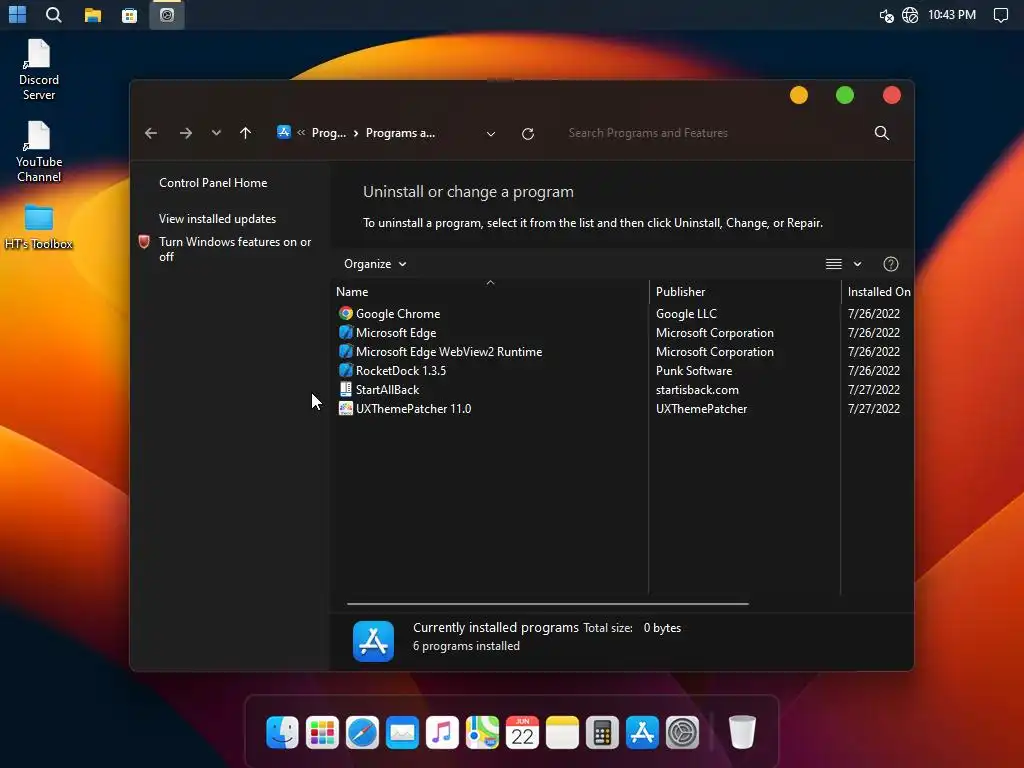Image resolution: width=1024 pixels, height=768 pixels.
Task: Go up one level with up arrow
Action: 246,133
